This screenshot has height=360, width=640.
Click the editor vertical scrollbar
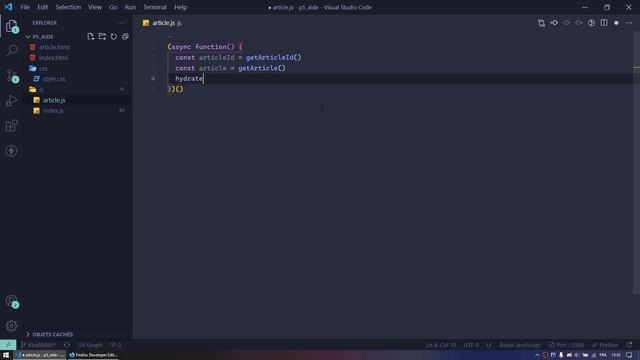click(x=636, y=163)
